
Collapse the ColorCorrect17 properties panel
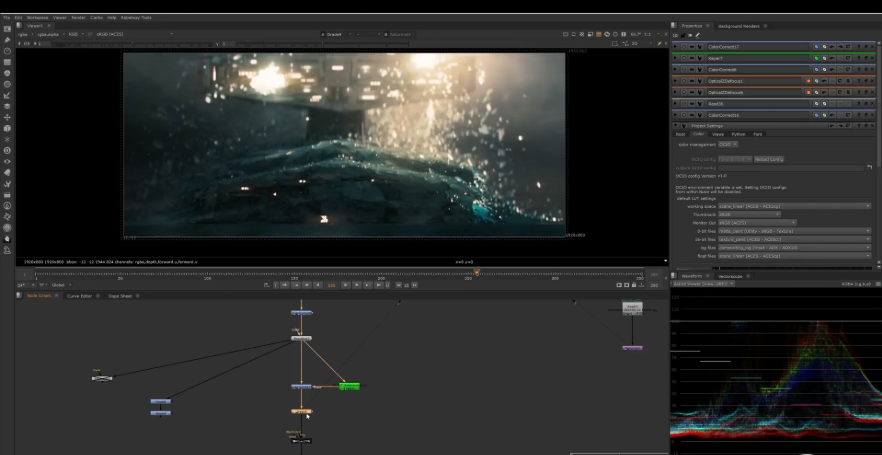677,47
